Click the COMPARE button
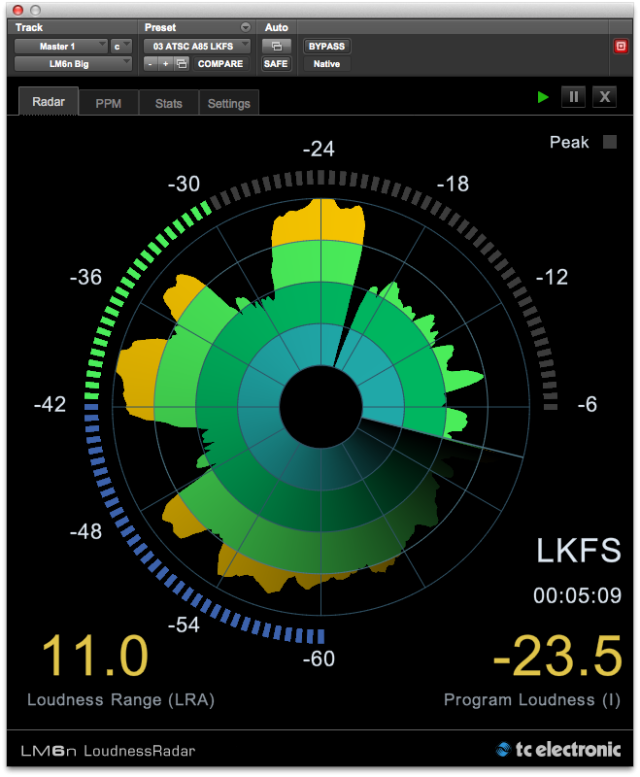Screen dimensions: 640x777 click(x=220, y=64)
